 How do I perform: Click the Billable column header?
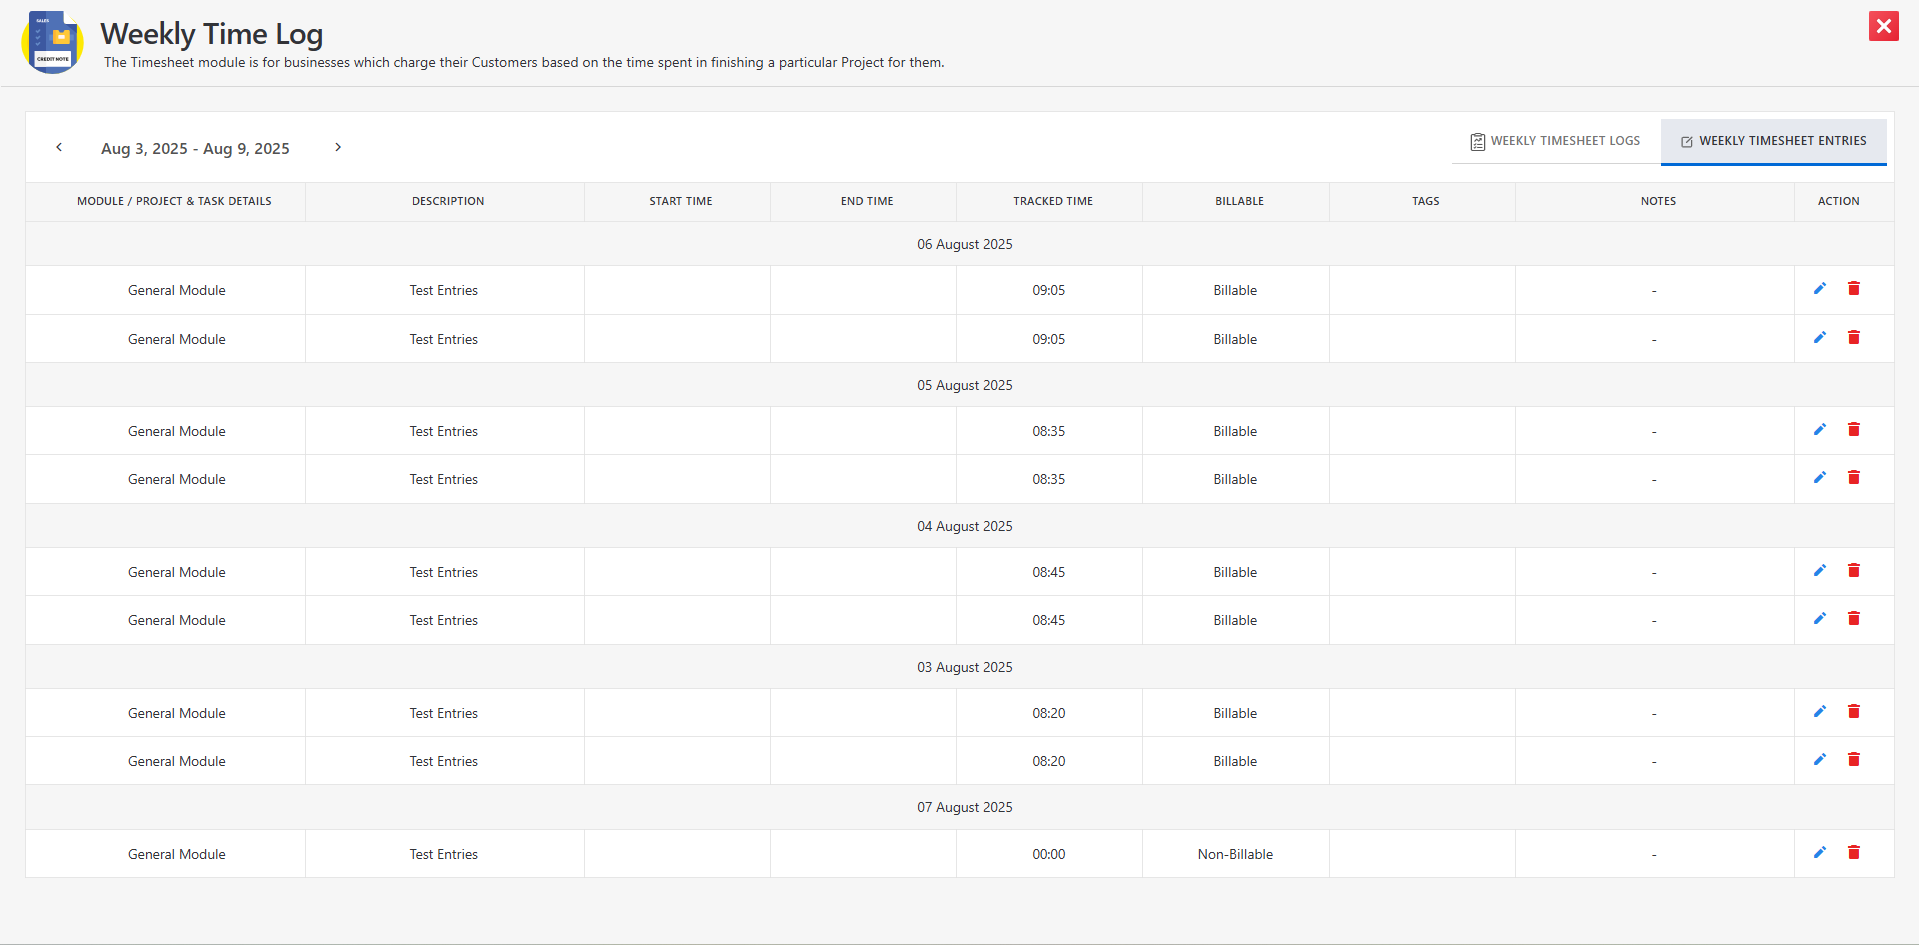click(1239, 201)
